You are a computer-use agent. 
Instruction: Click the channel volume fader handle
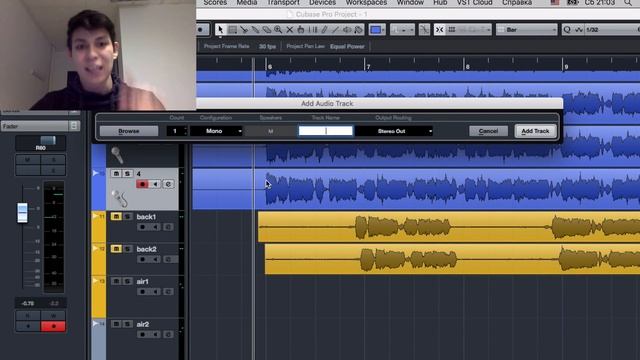click(x=22, y=213)
